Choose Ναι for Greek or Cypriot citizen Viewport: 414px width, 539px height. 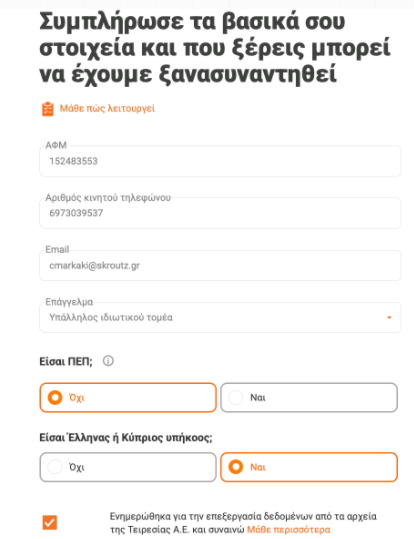coord(309,467)
